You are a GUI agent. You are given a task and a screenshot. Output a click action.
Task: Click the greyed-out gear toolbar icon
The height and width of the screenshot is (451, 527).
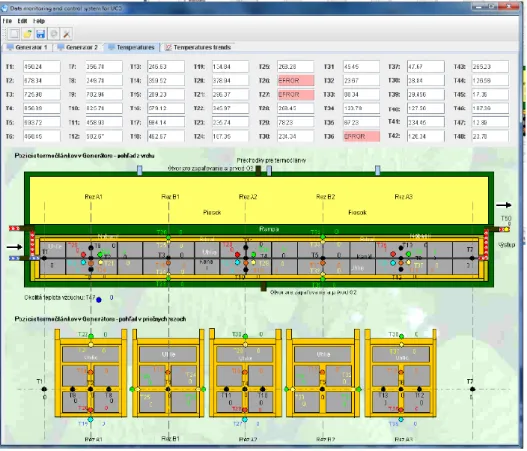(x=54, y=34)
